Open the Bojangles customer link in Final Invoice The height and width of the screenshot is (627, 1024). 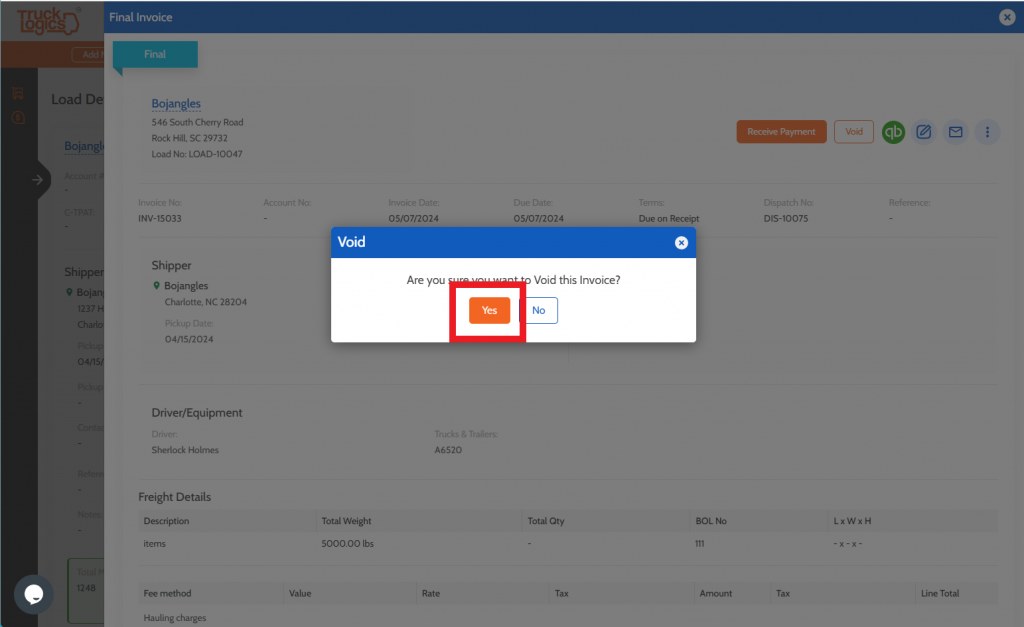tap(176, 103)
